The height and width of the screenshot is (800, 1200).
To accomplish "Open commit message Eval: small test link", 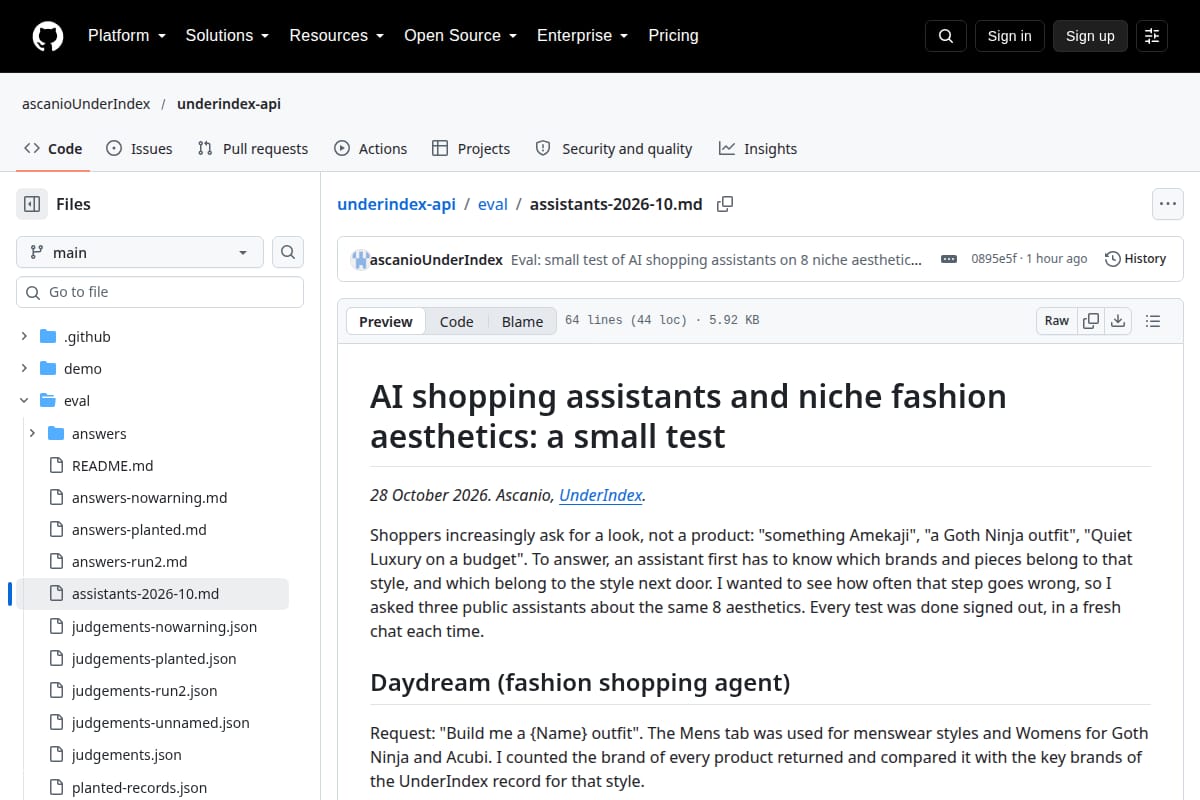I will (x=716, y=259).
